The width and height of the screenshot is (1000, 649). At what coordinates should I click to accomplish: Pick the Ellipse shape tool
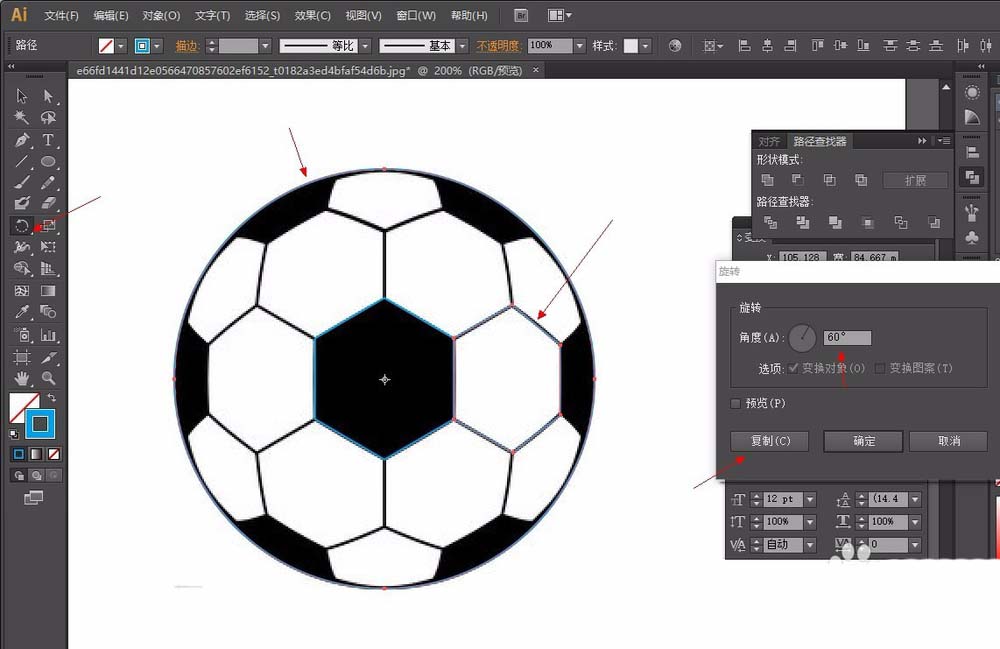click(48, 161)
